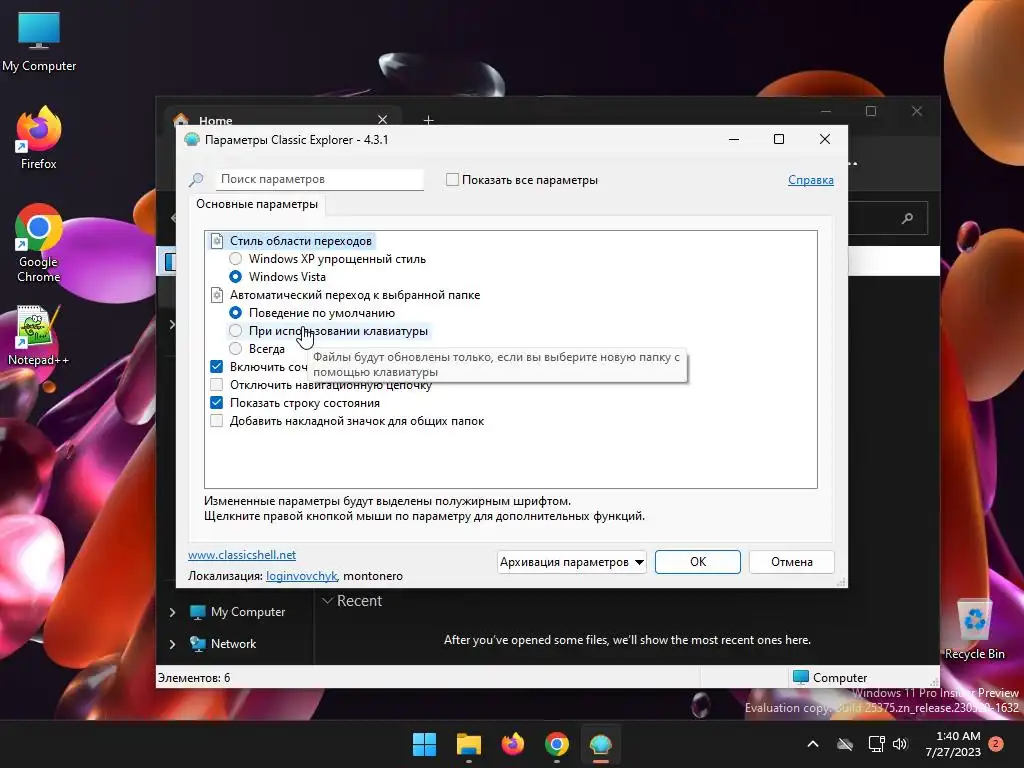Click the search icon in Explorer's search box
Screen dimensions: 1024x768
(907, 218)
